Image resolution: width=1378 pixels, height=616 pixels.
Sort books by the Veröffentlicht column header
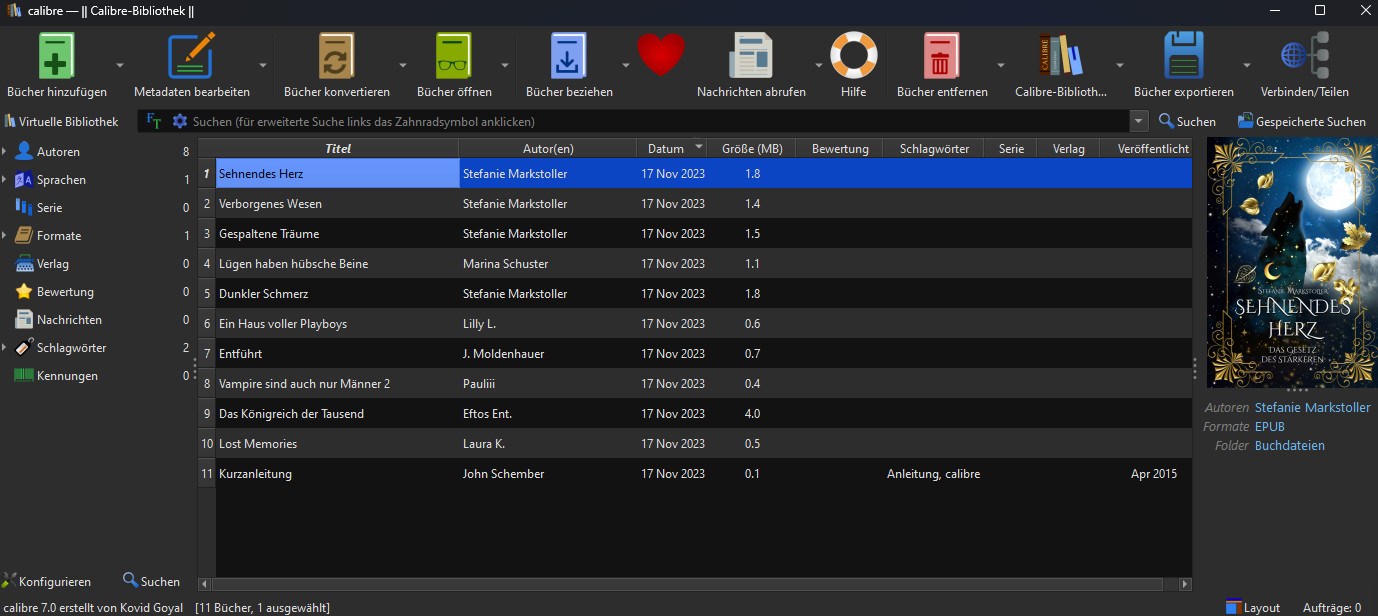[1146, 149]
